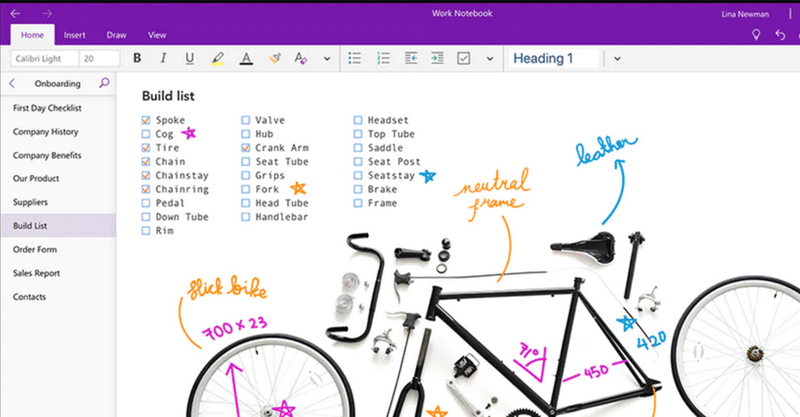Change the font size 20 box
800x417 pixels.
(99, 59)
